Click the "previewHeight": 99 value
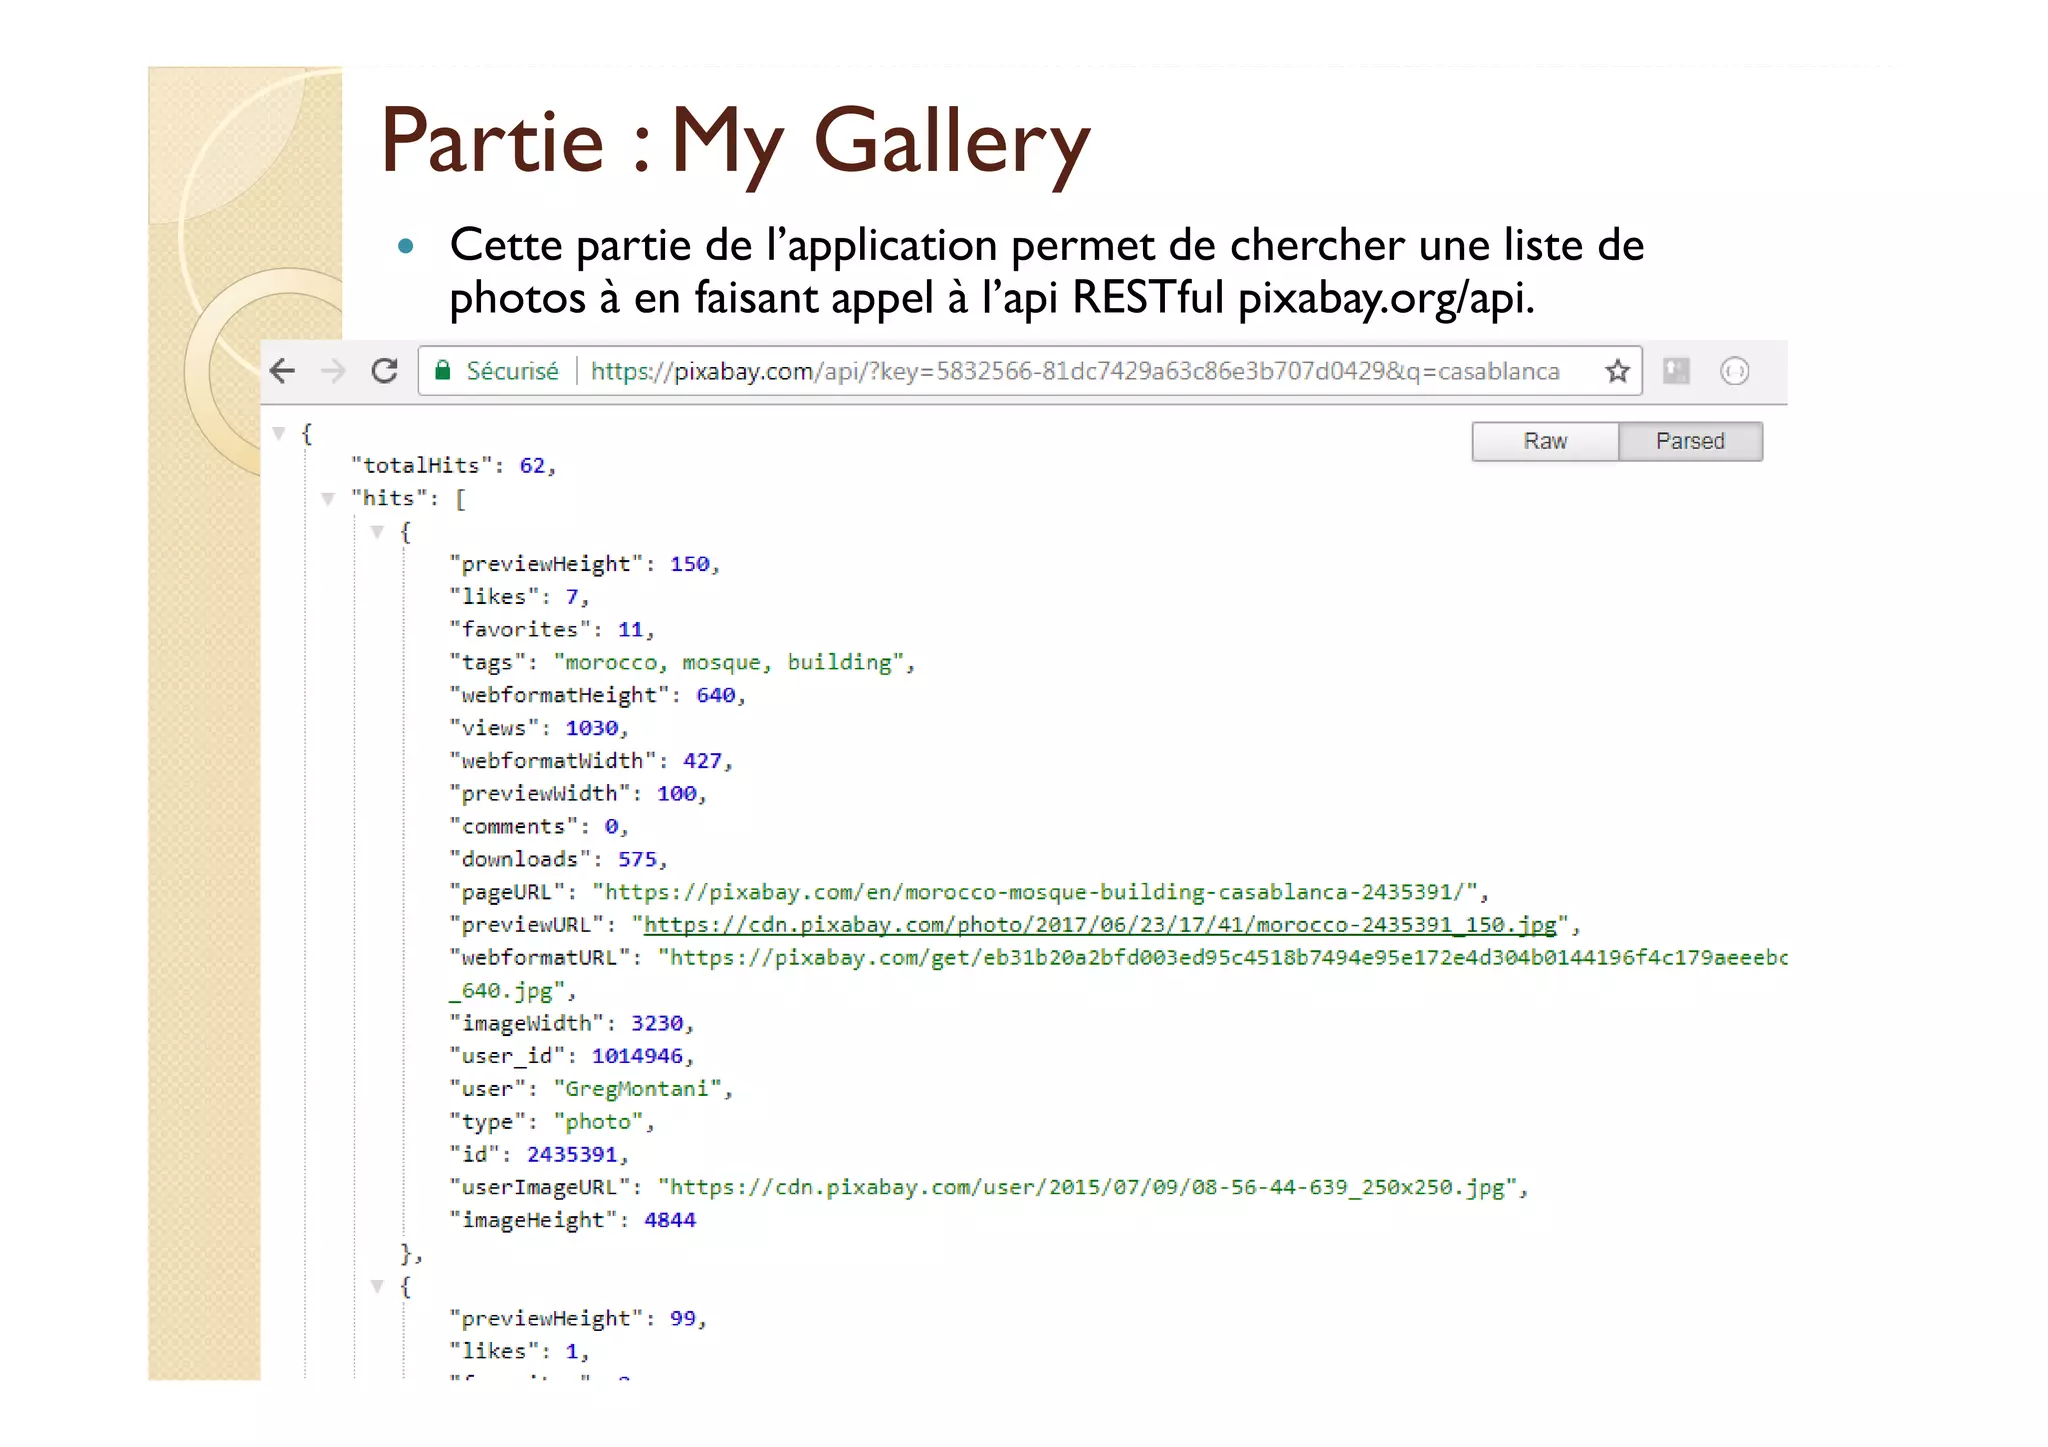The width and height of the screenshot is (2048, 1447). (x=683, y=1318)
